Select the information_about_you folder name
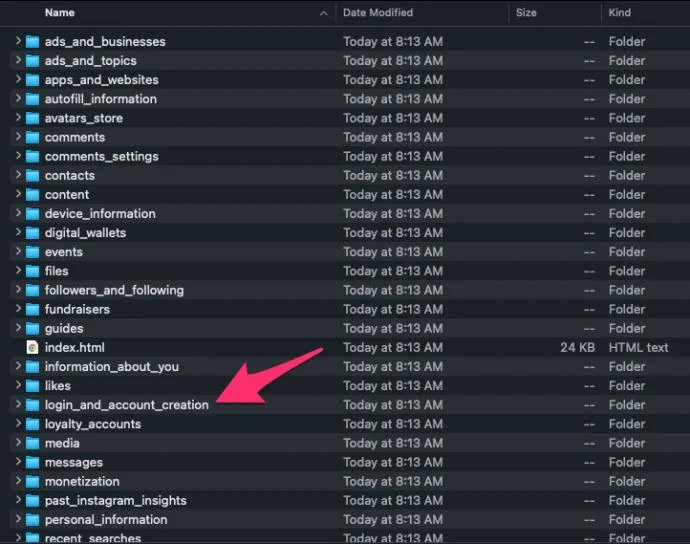Screen dimensions: 690x544 click(x=112, y=367)
